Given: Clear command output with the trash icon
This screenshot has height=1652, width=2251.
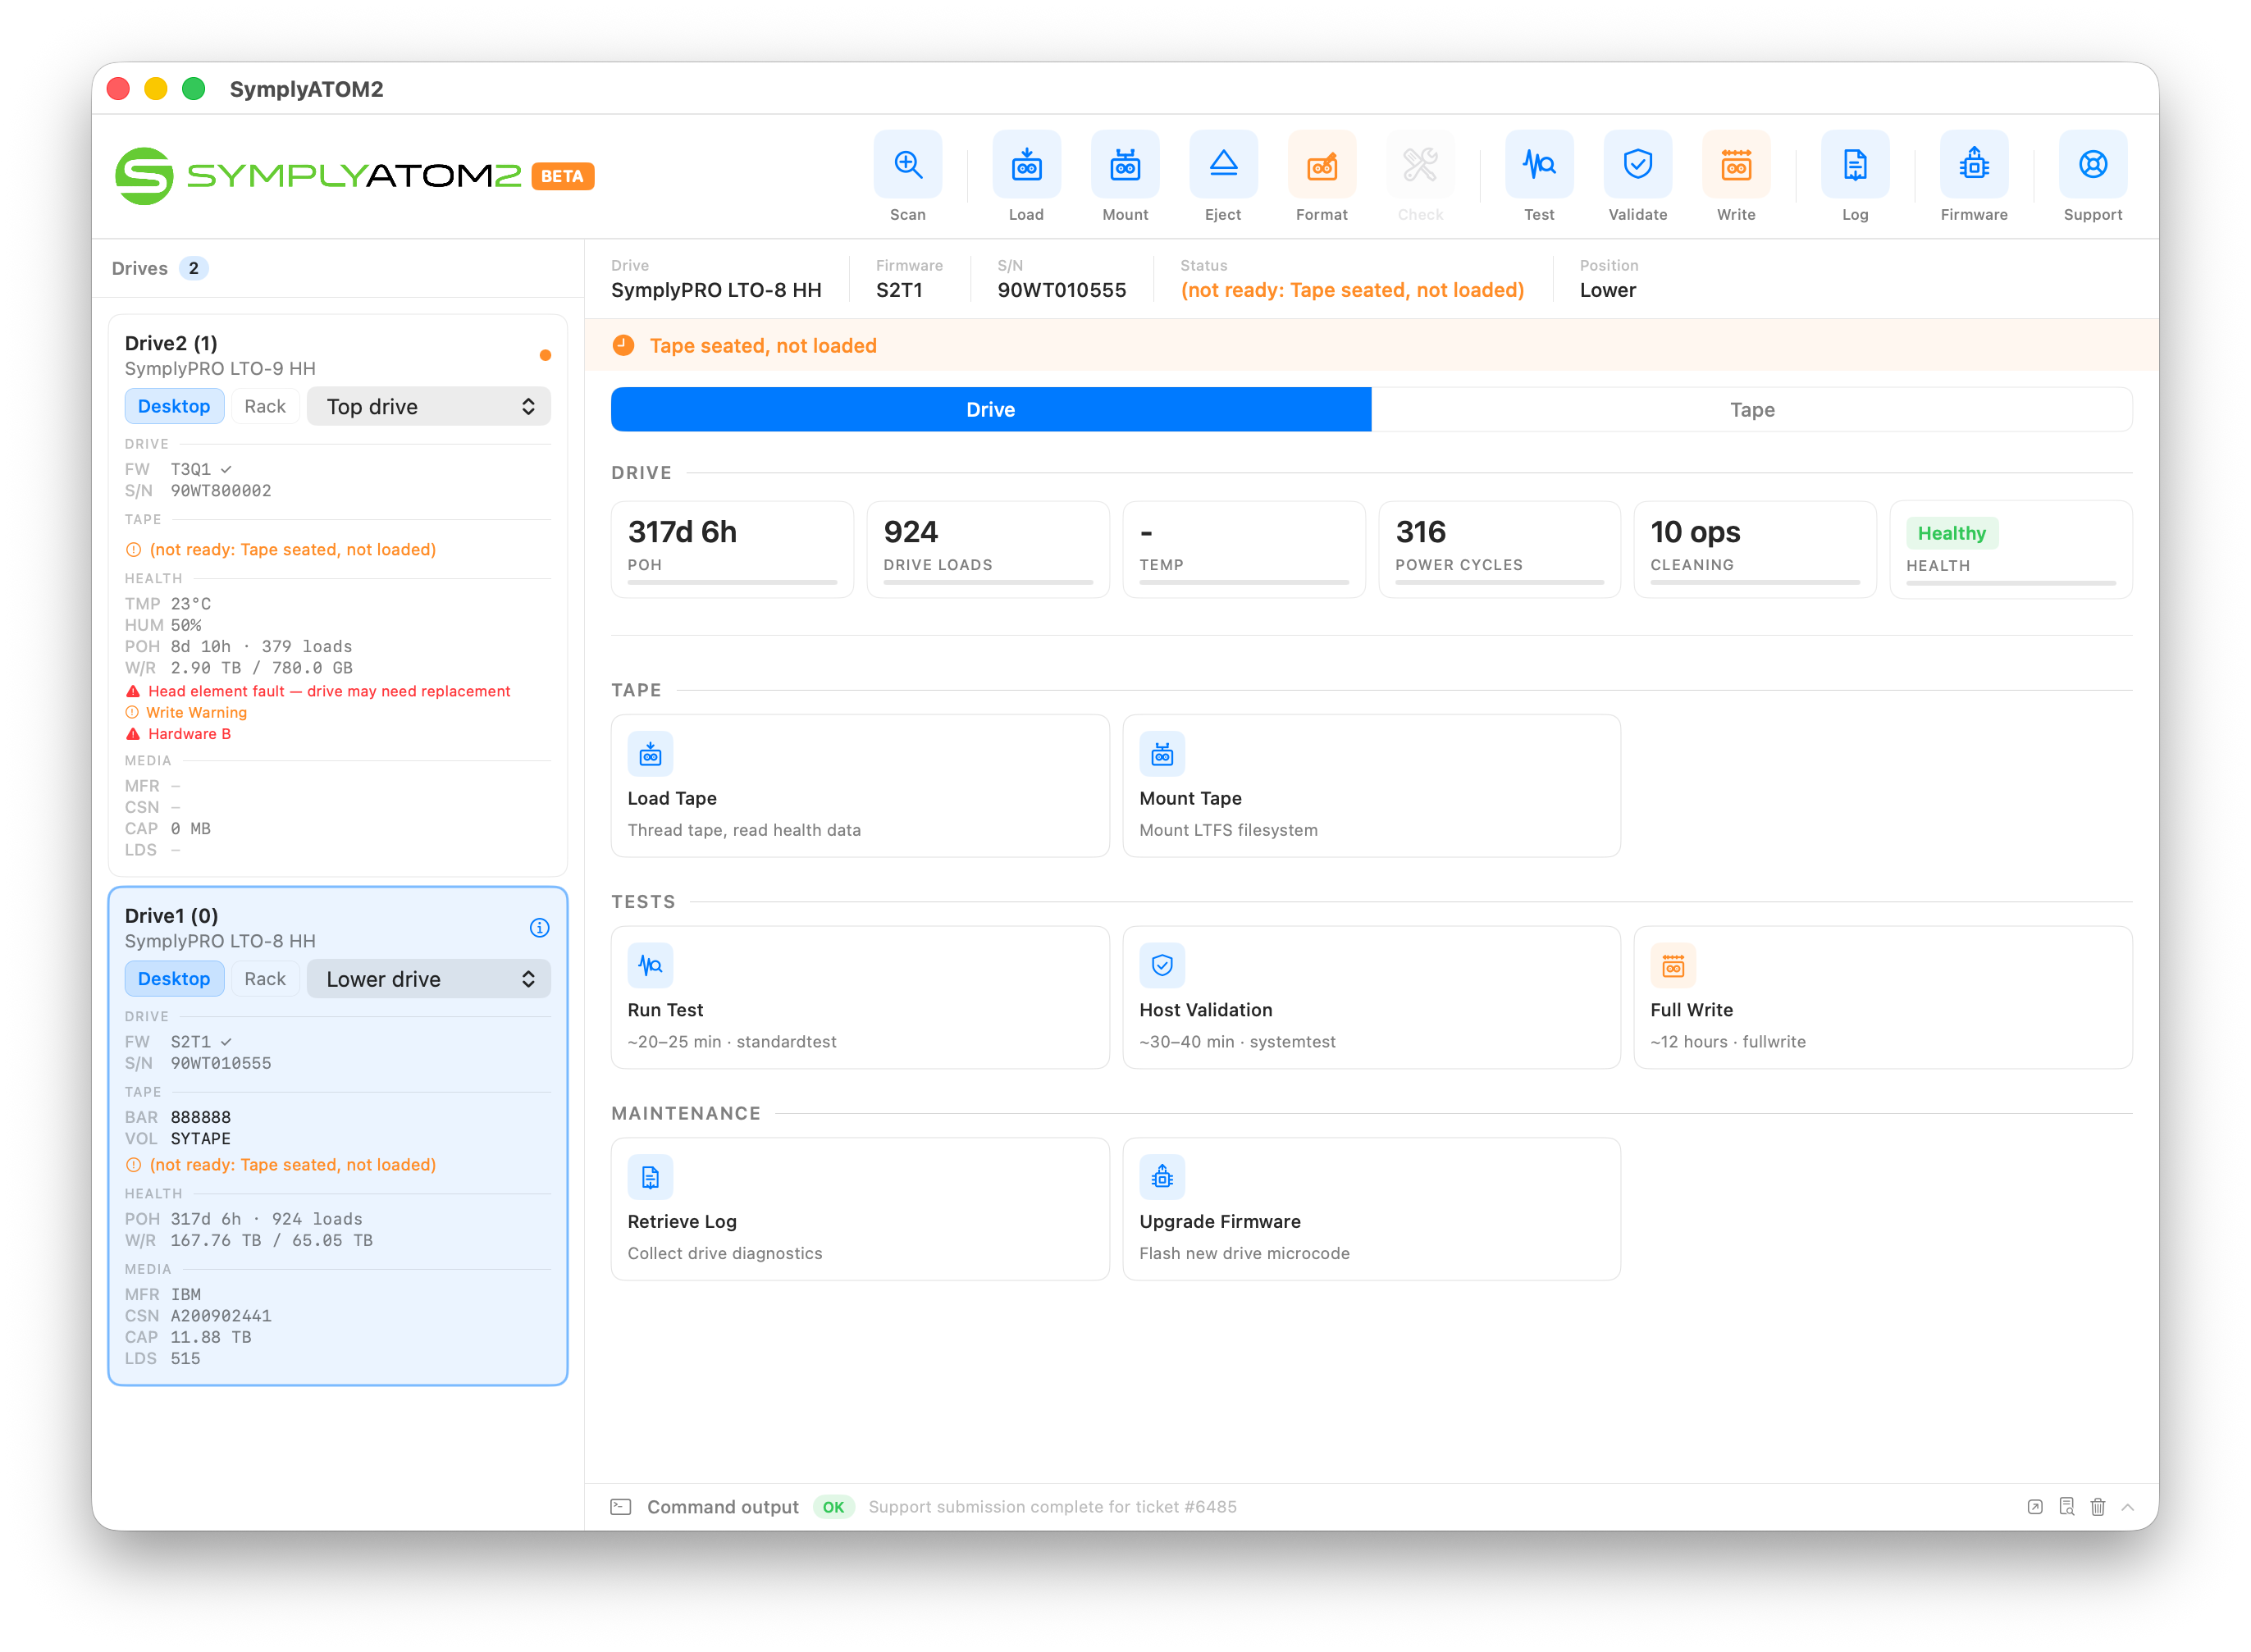Looking at the screenshot, I should click(2098, 1507).
